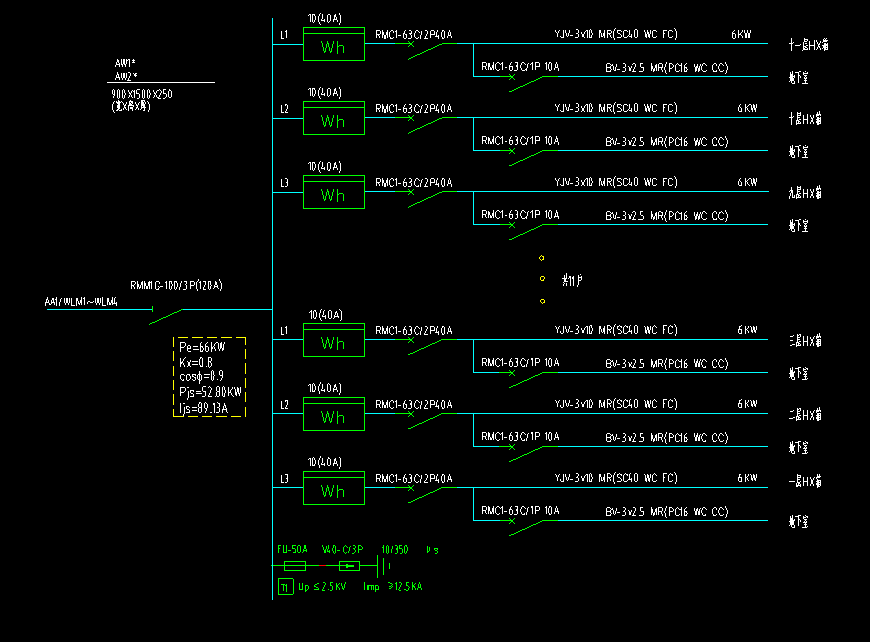Click the 6KW label on 三层HX箱 line
Image resolution: width=870 pixels, height=642 pixels.
pos(747,330)
